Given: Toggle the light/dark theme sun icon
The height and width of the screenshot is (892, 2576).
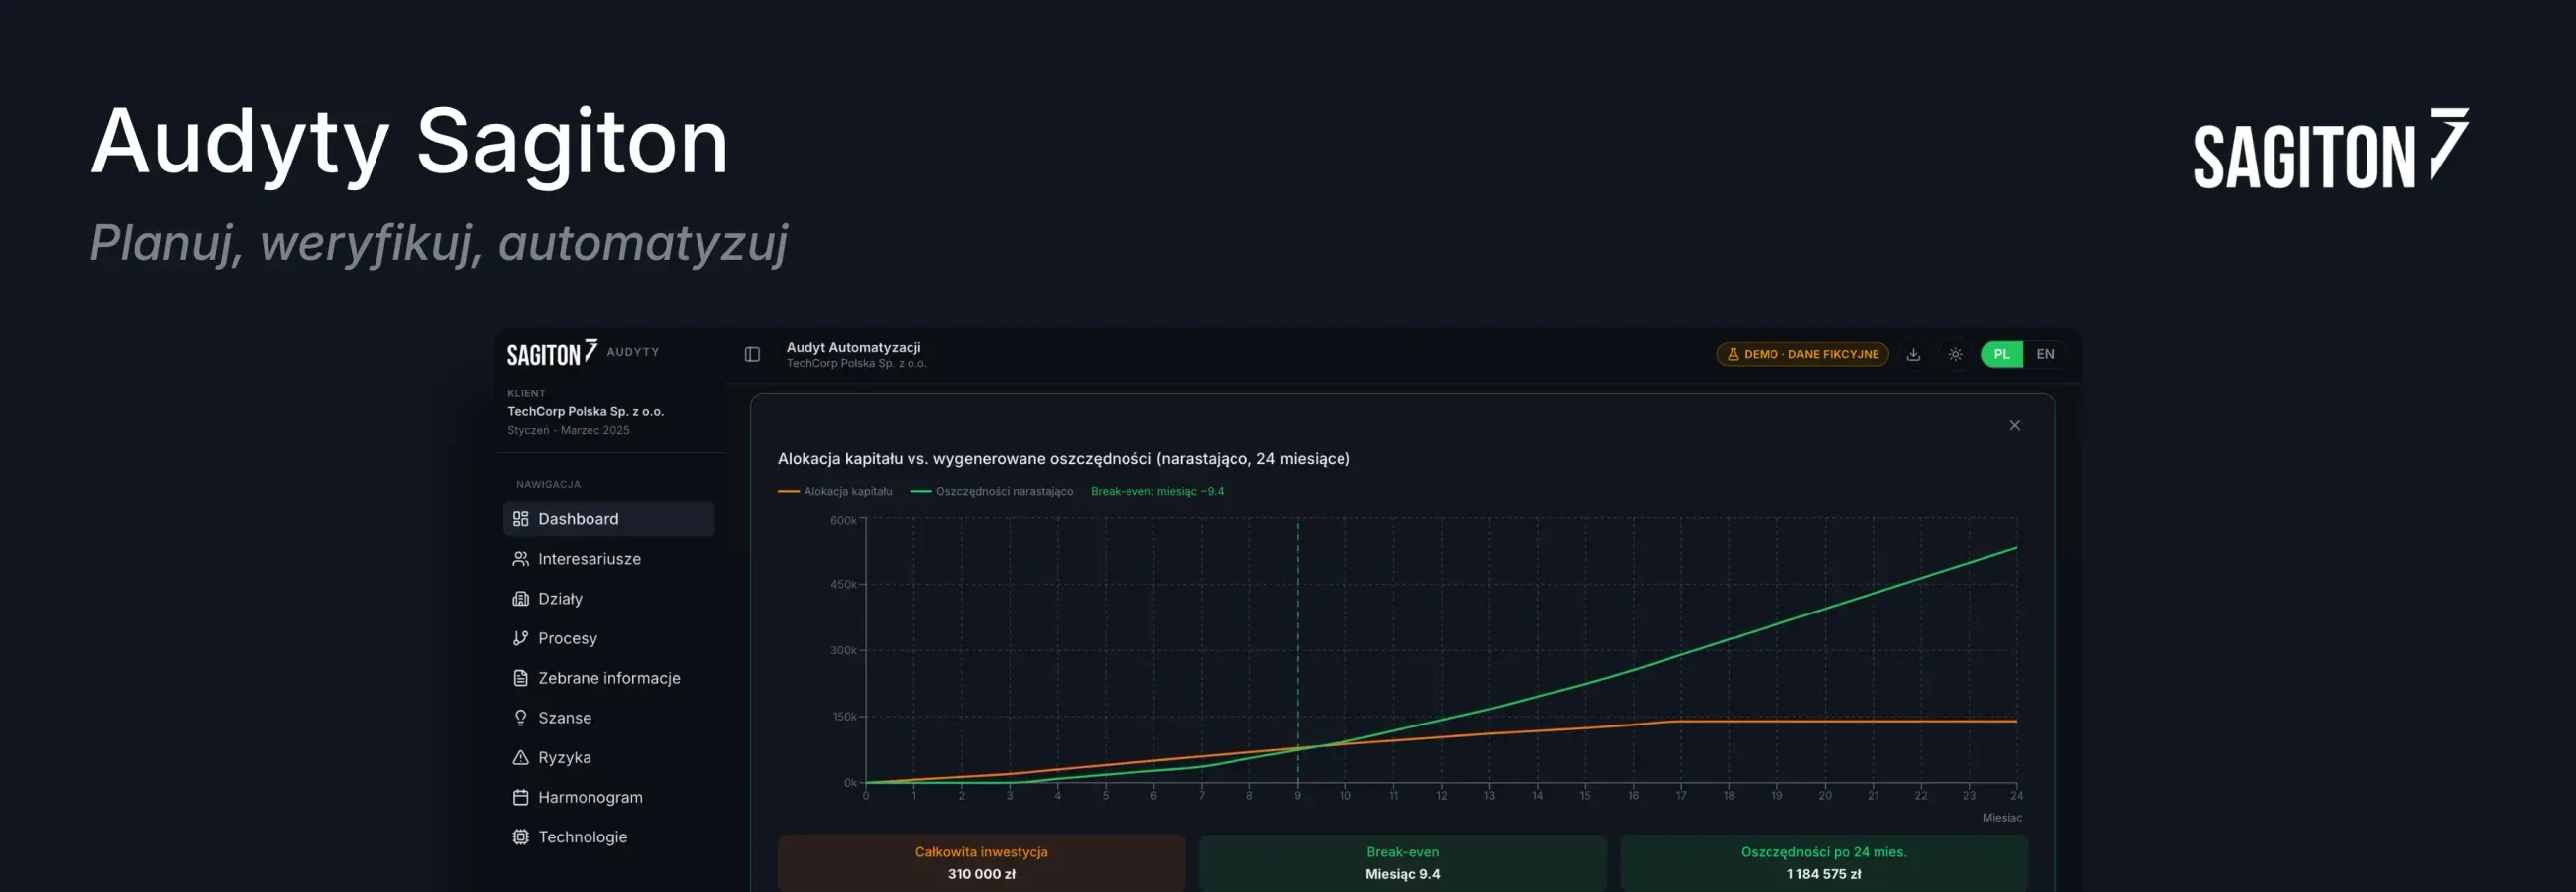Looking at the screenshot, I should pos(1955,354).
